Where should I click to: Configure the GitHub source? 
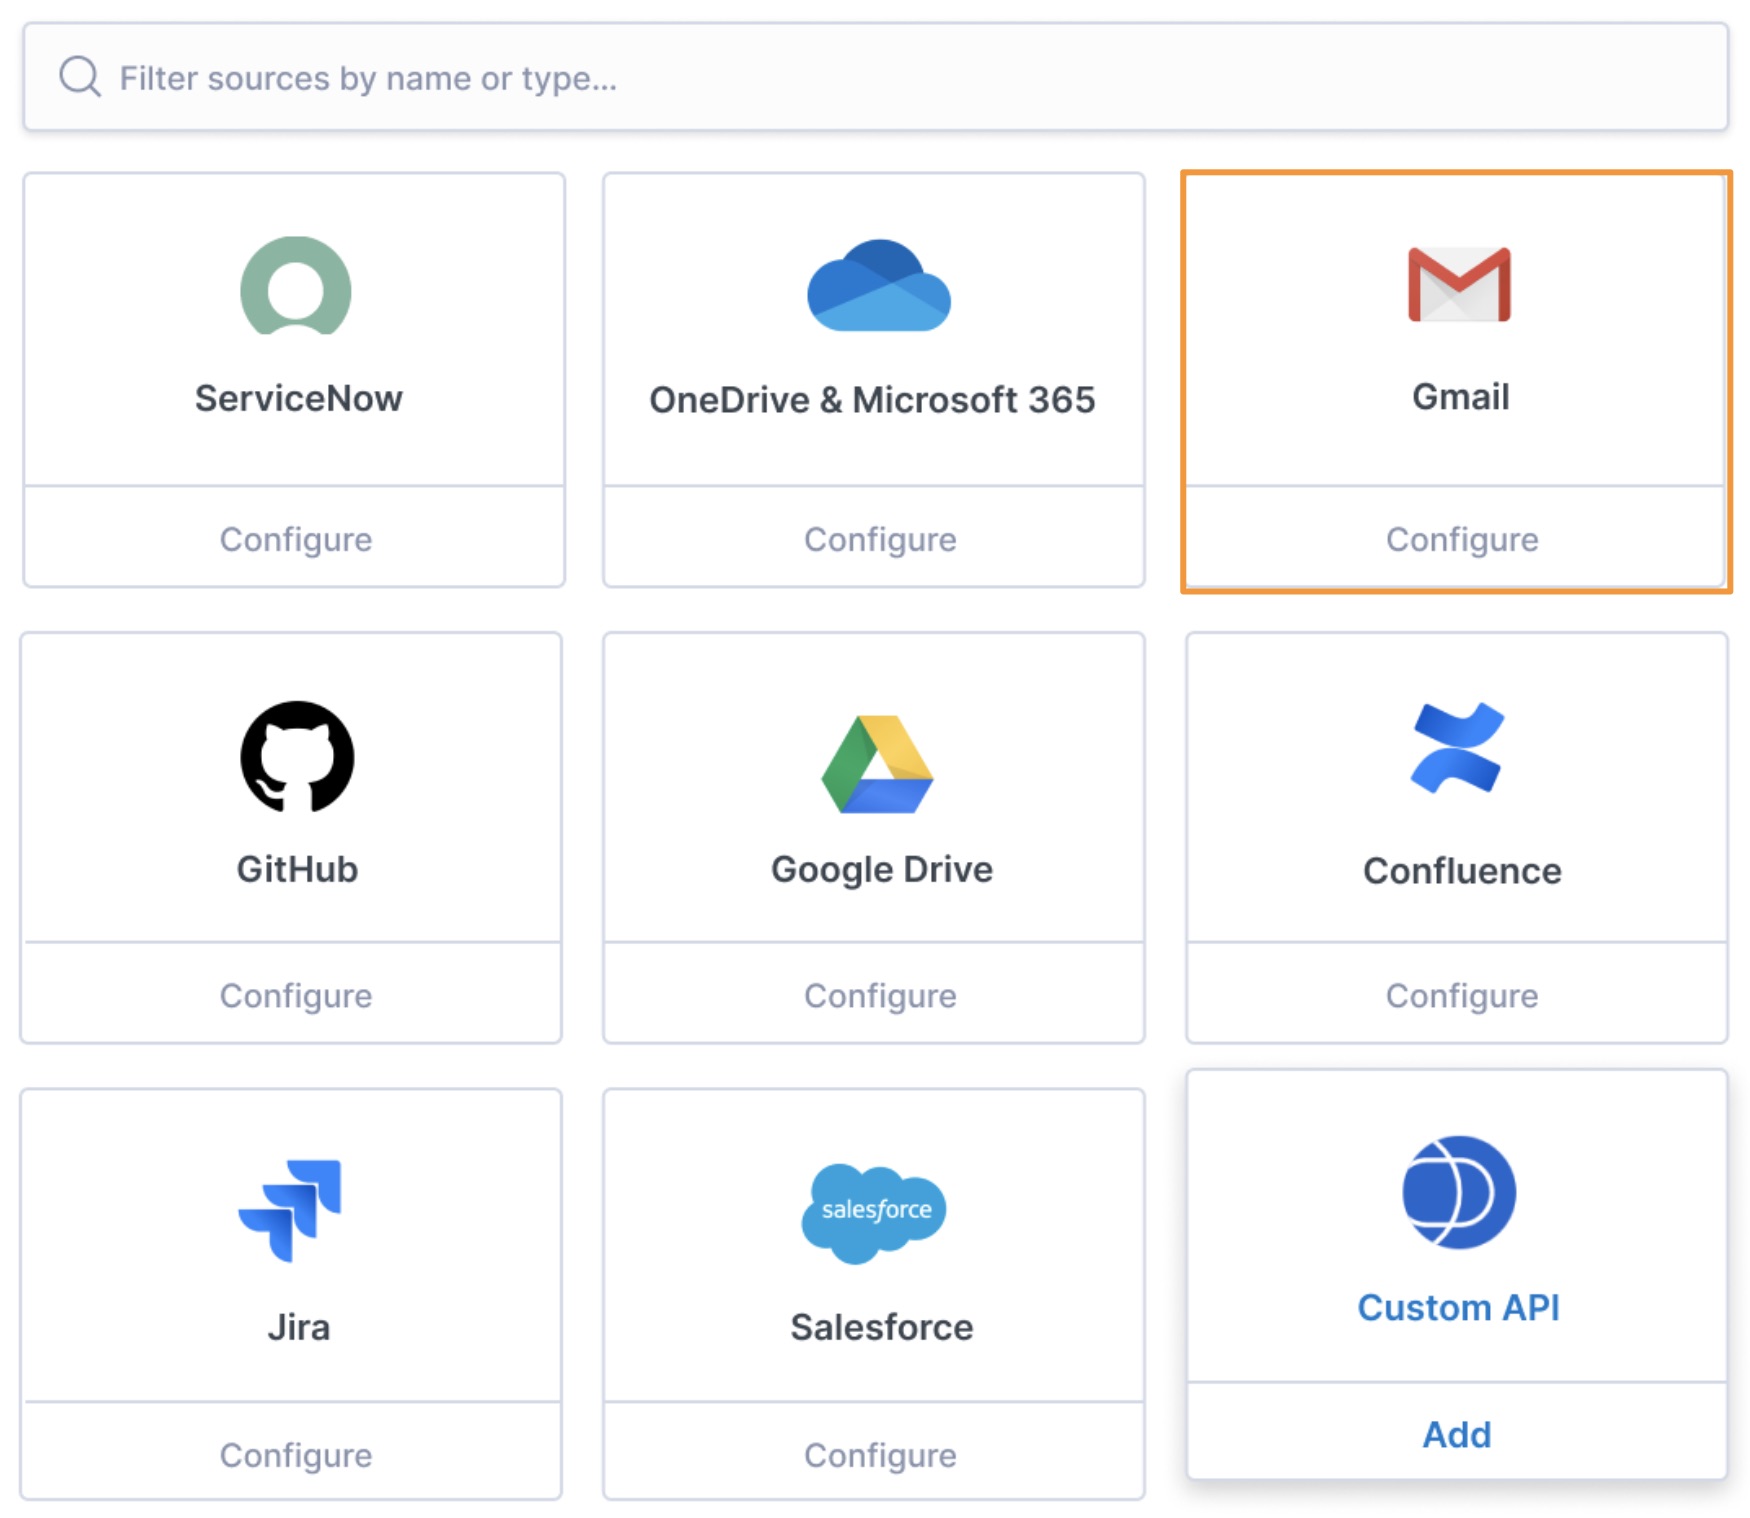click(x=296, y=995)
